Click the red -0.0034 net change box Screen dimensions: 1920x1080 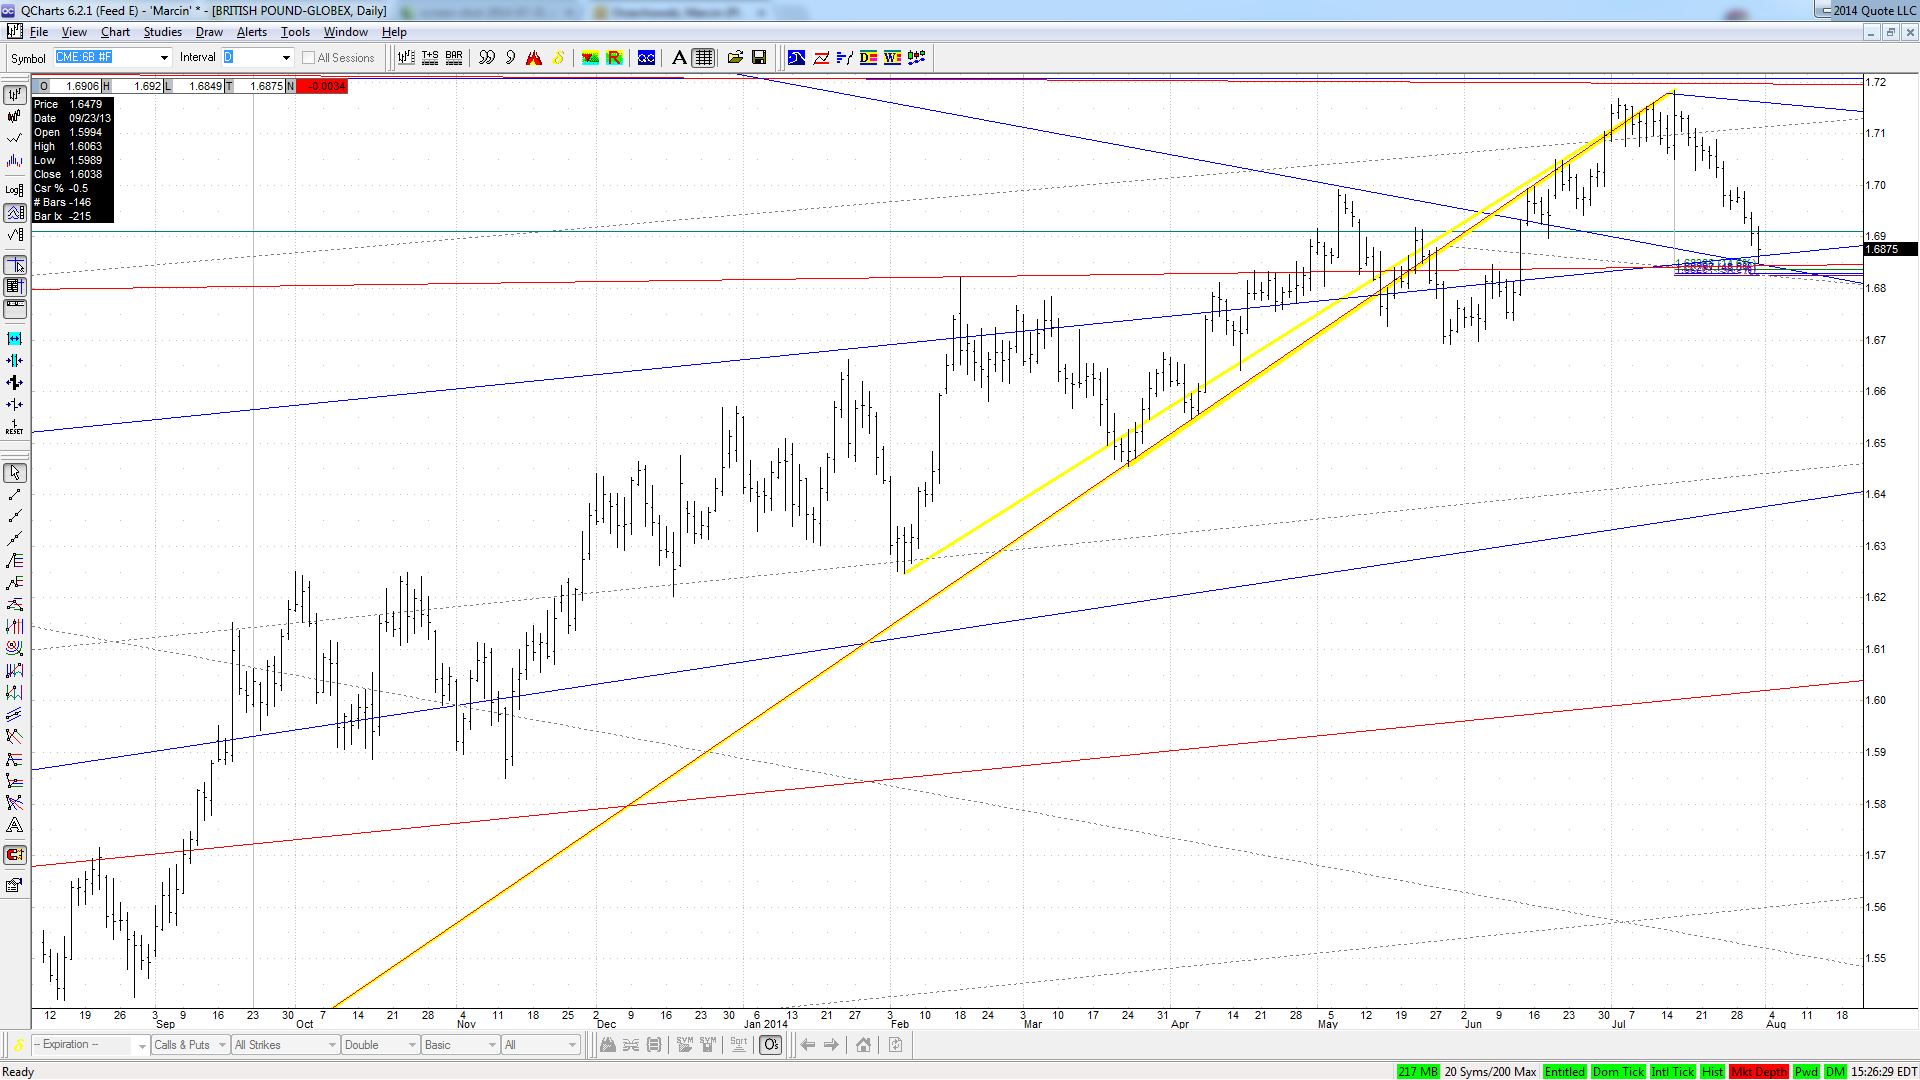(321, 86)
